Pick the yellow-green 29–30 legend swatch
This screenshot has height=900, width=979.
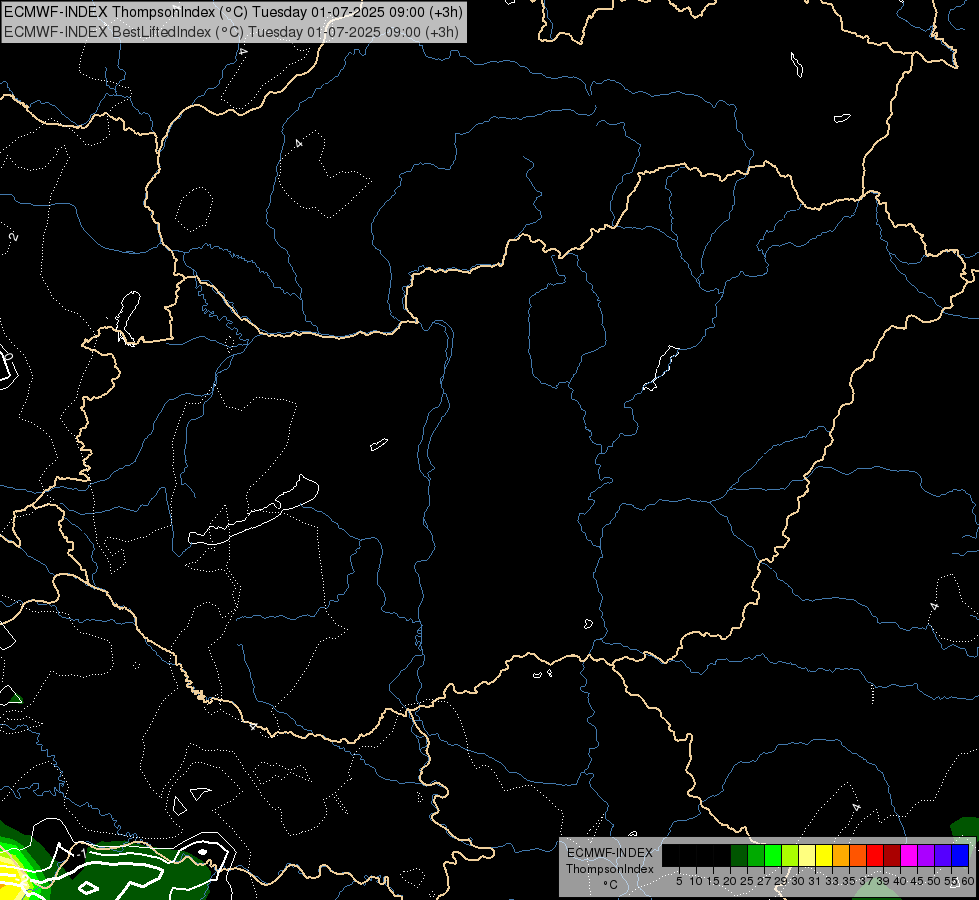point(790,855)
